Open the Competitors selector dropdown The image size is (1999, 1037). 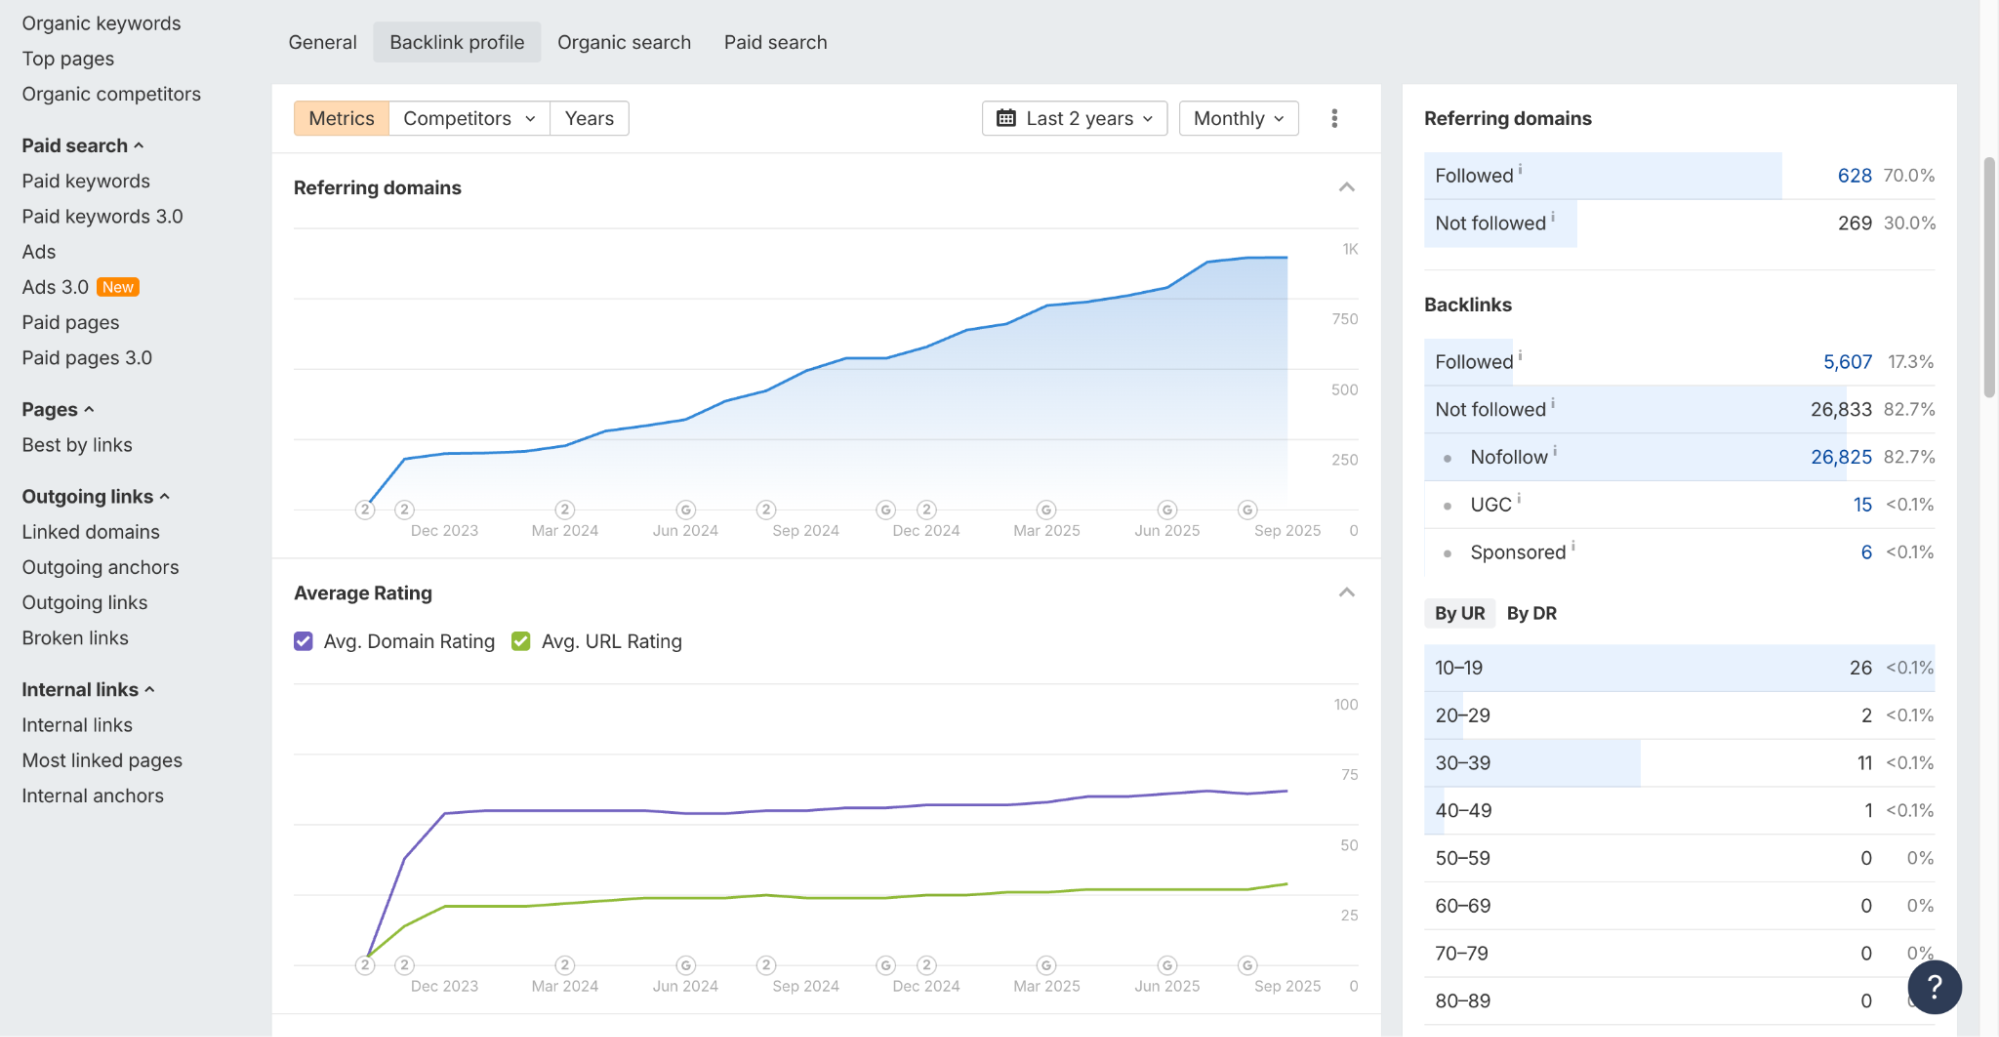[468, 118]
